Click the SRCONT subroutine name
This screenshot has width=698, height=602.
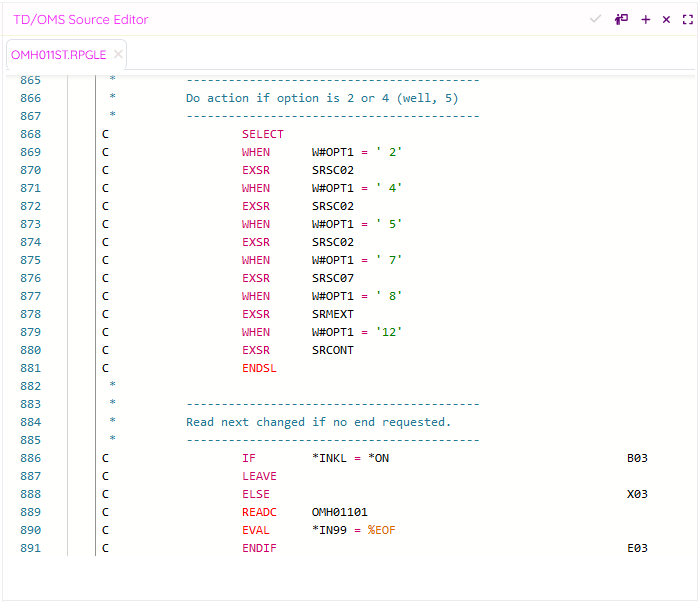[x=332, y=350]
